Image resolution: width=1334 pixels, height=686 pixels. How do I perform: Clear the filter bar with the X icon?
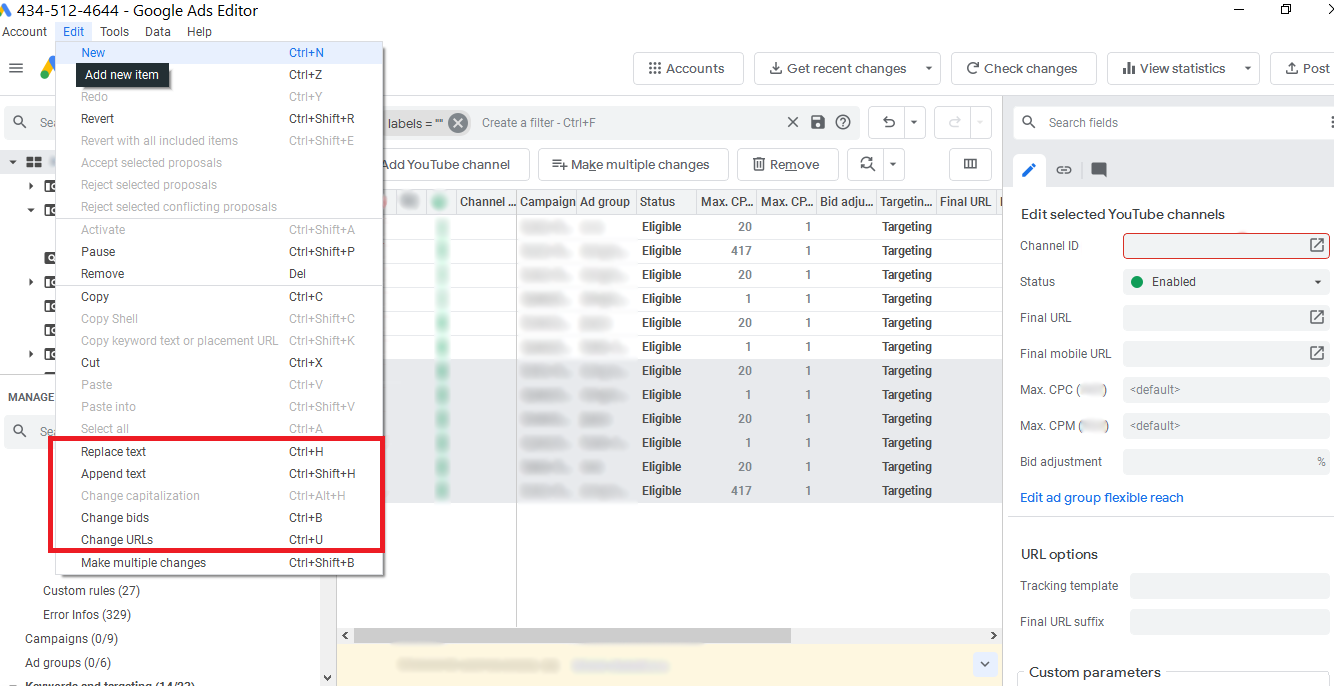click(793, 122)
